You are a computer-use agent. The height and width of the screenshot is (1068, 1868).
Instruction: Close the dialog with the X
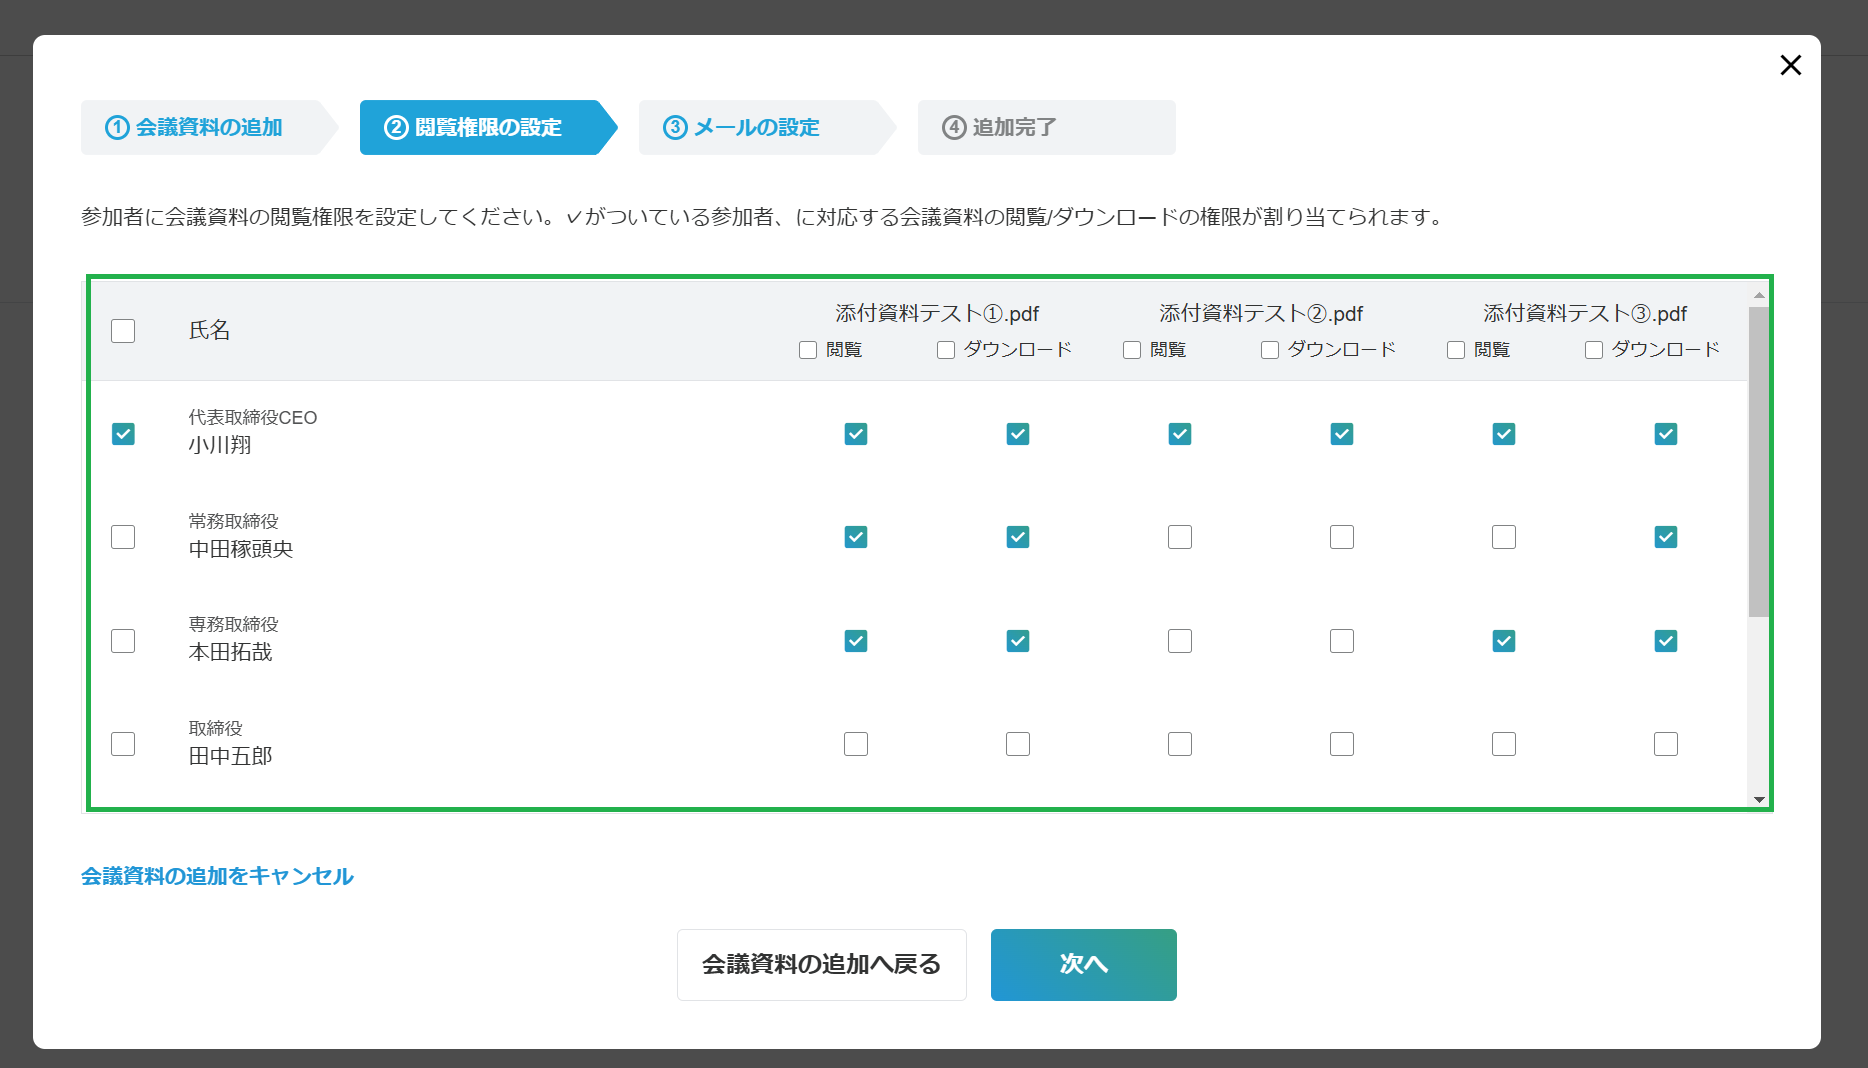(x=1790, y=65)
